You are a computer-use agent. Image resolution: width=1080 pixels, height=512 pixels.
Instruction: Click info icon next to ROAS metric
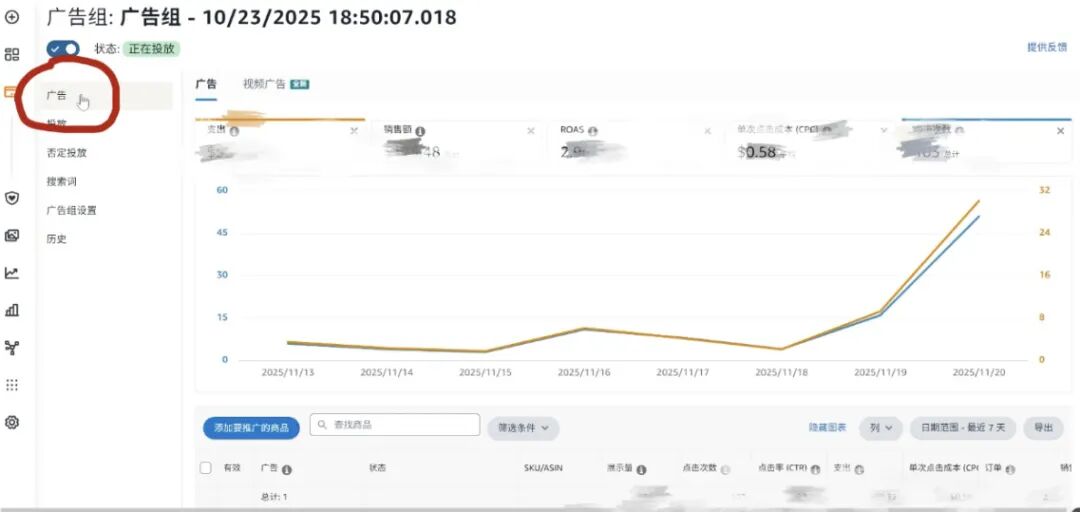tap(593, 131)
